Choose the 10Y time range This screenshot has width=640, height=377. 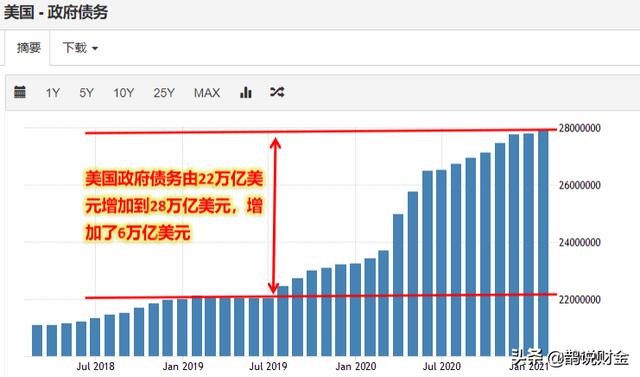pos(124,93)
